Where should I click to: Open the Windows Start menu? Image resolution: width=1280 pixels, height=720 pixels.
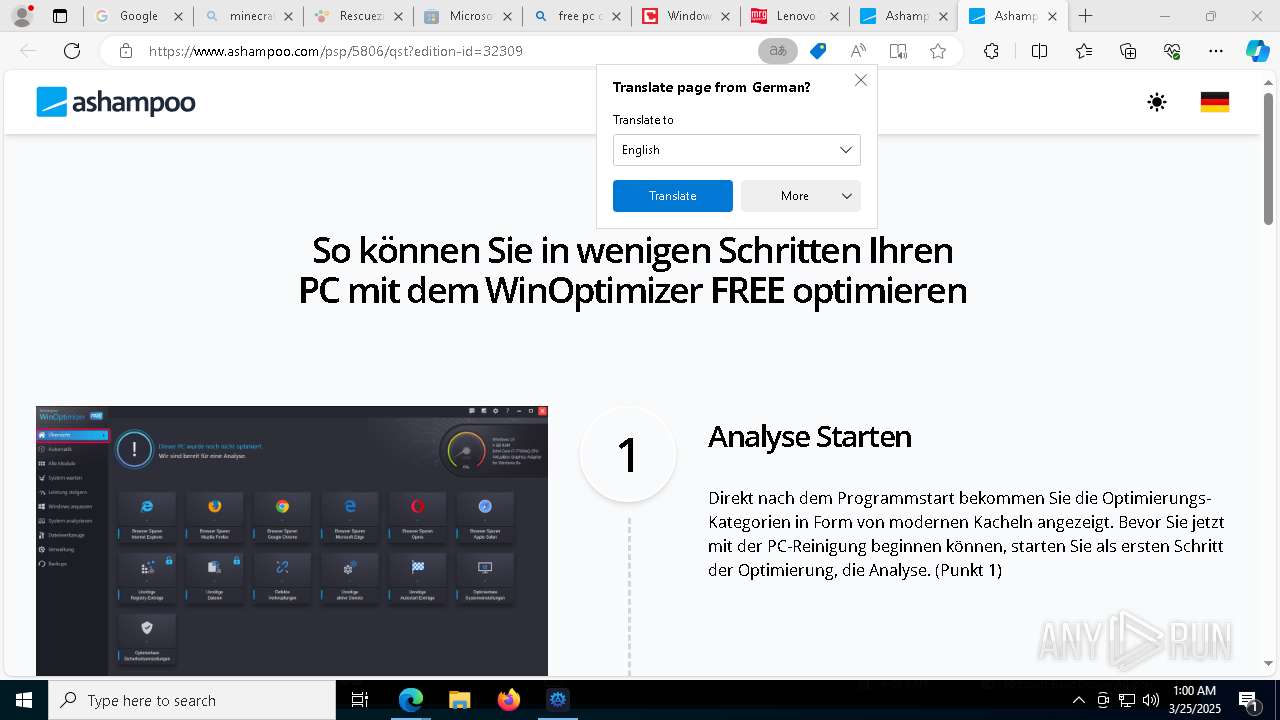pos(23,700)
